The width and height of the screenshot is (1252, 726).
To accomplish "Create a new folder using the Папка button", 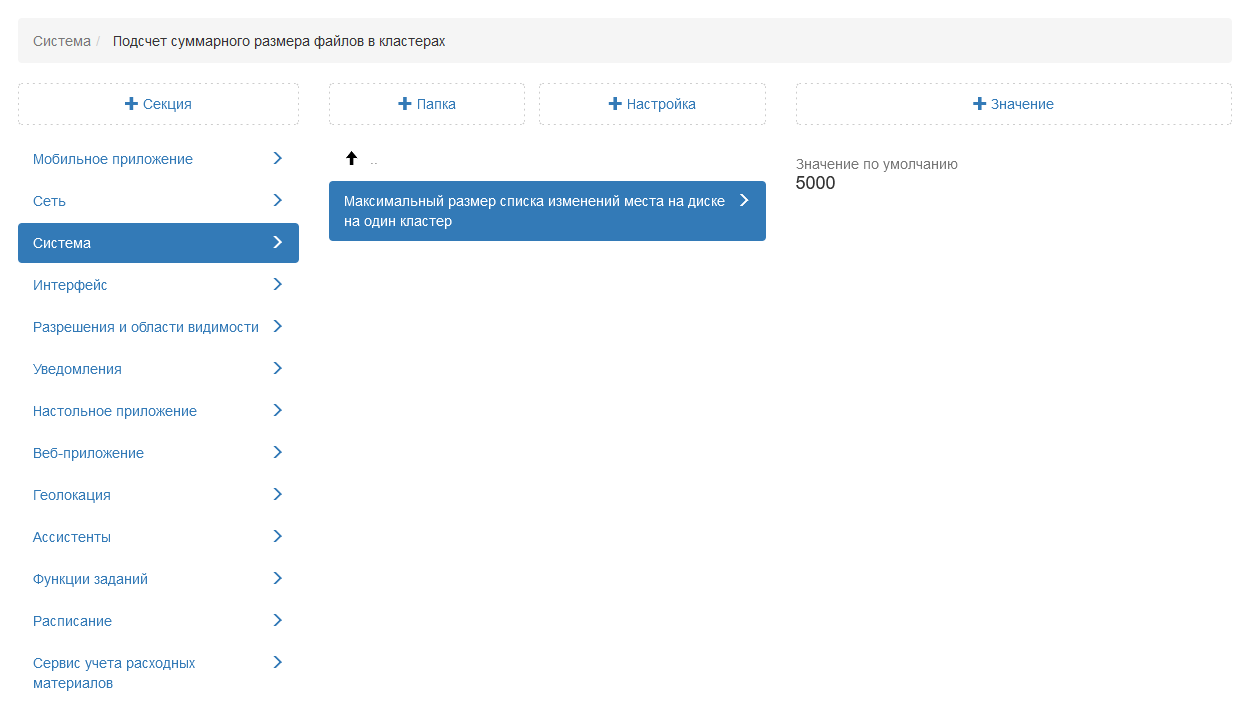I will pyautogui.click(x=427, y=104).
